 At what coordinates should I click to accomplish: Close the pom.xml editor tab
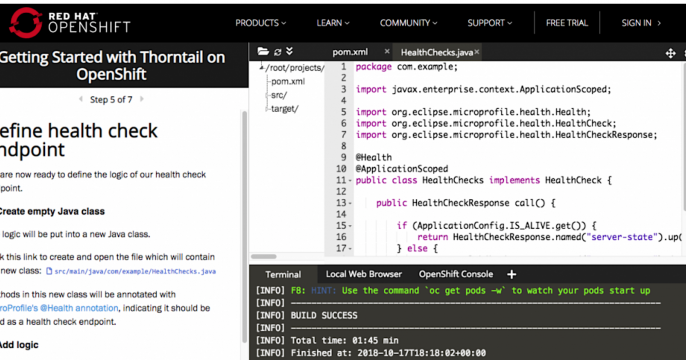387,52
